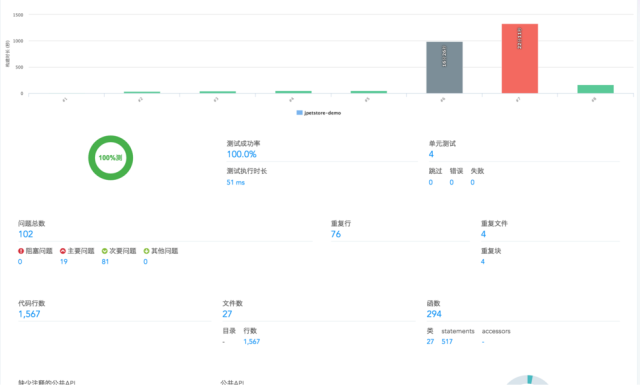640x386 pixels.
Task: Click the 16分26秒 label on gray bar
Action: (444, 56)
